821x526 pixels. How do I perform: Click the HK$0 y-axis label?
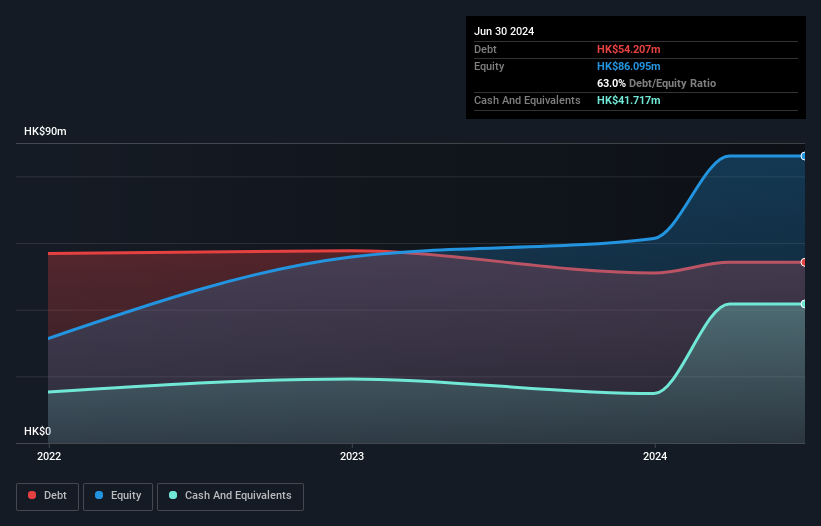coord(38,431)
